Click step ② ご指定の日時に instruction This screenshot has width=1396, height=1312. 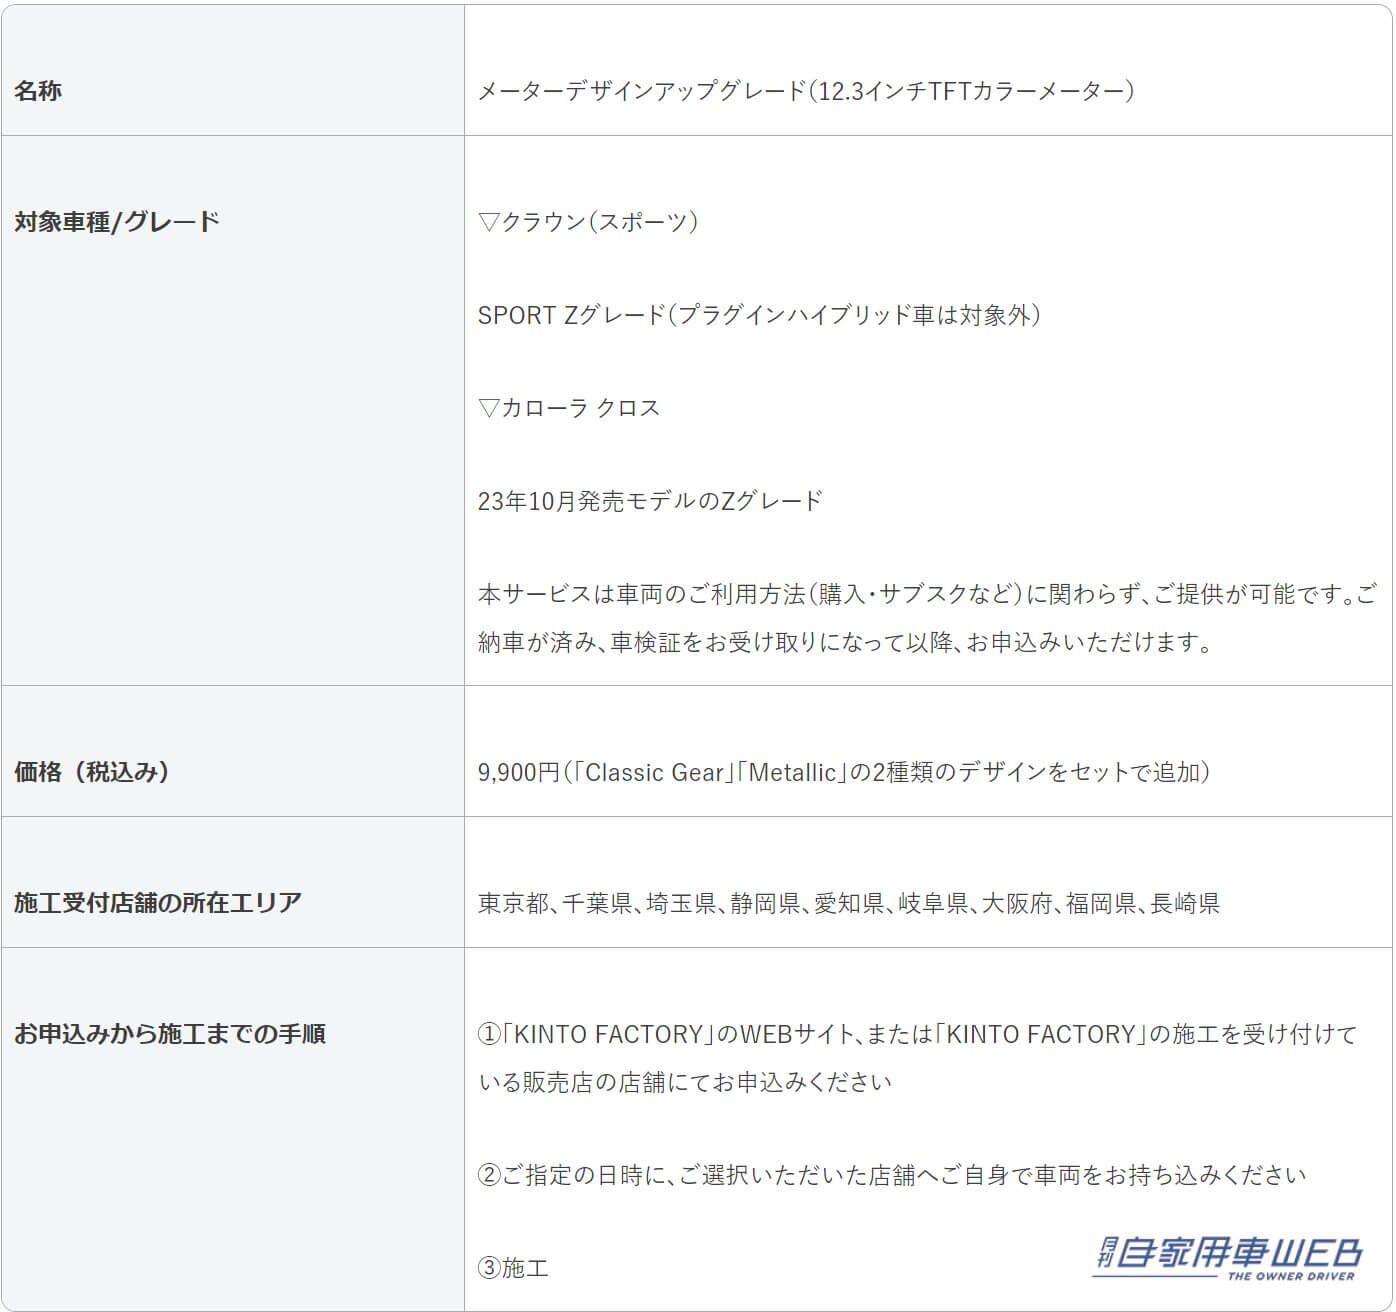pyautogui.click(x=892, y=1175)
